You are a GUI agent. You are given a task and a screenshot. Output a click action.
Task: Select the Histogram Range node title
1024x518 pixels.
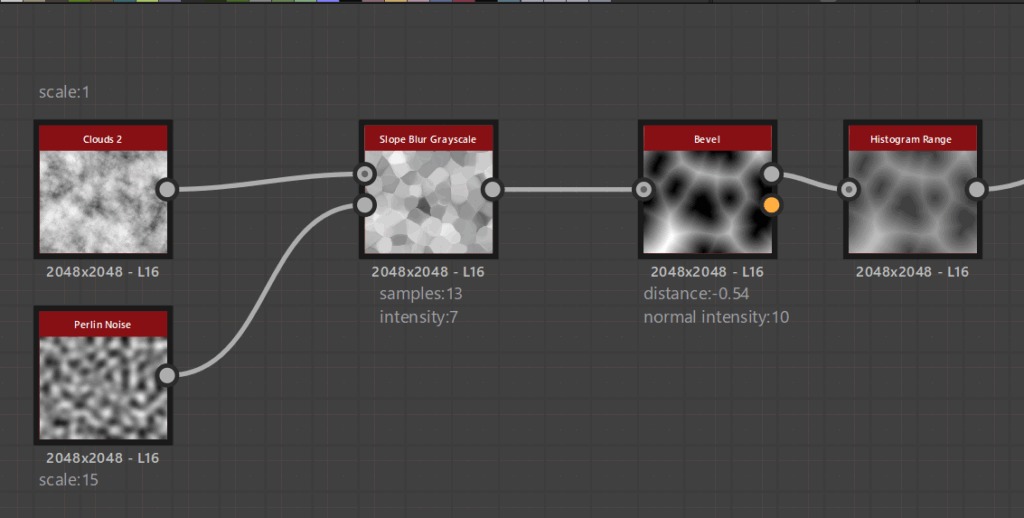click(911, 138)
